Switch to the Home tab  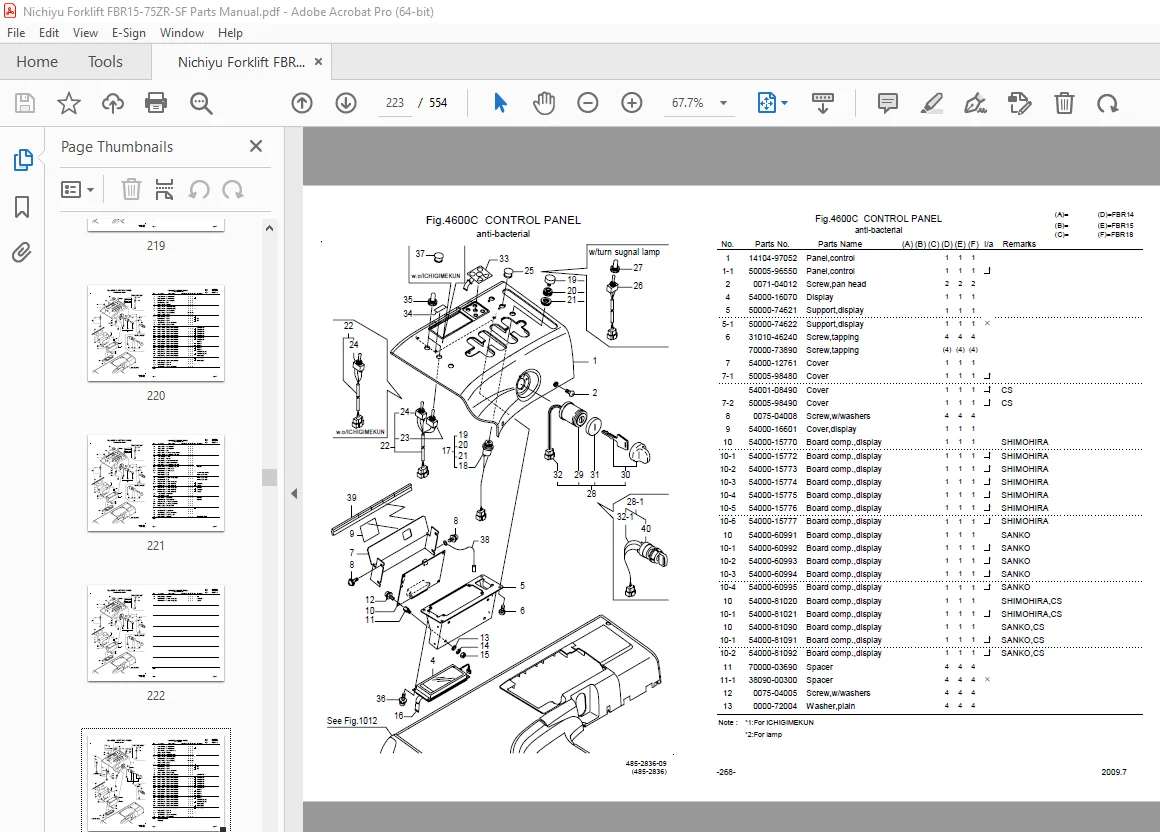(37, 61)
